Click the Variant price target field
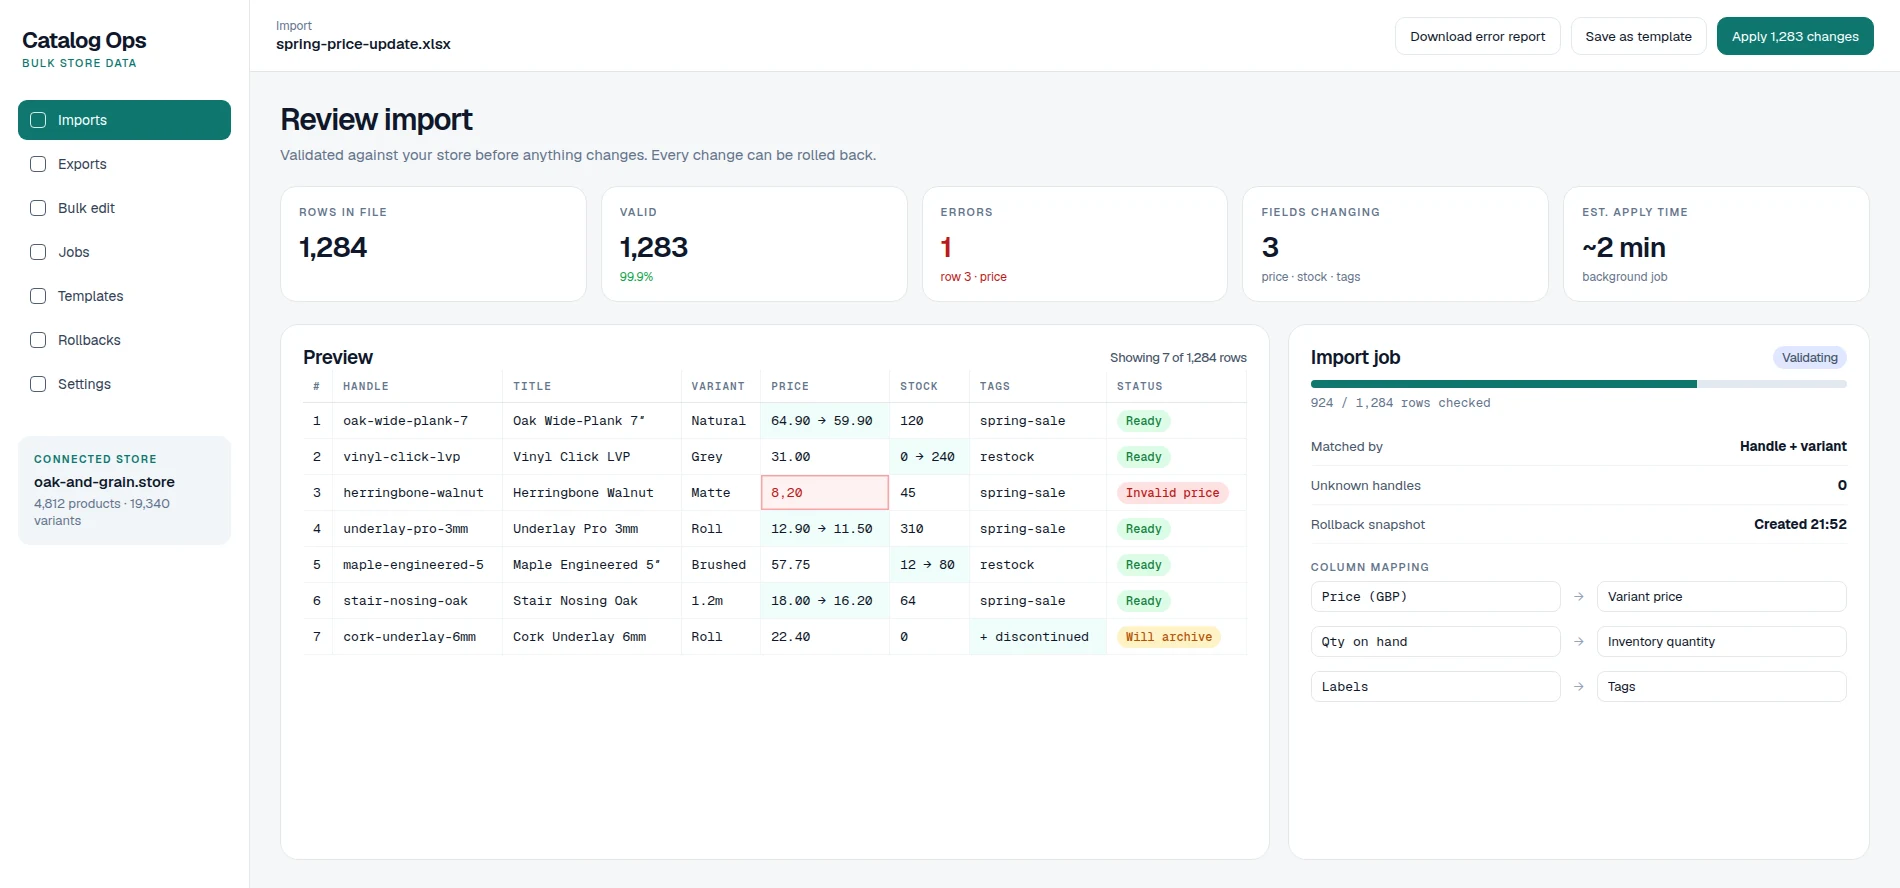1900x888 pixels. click(1721, 597)
